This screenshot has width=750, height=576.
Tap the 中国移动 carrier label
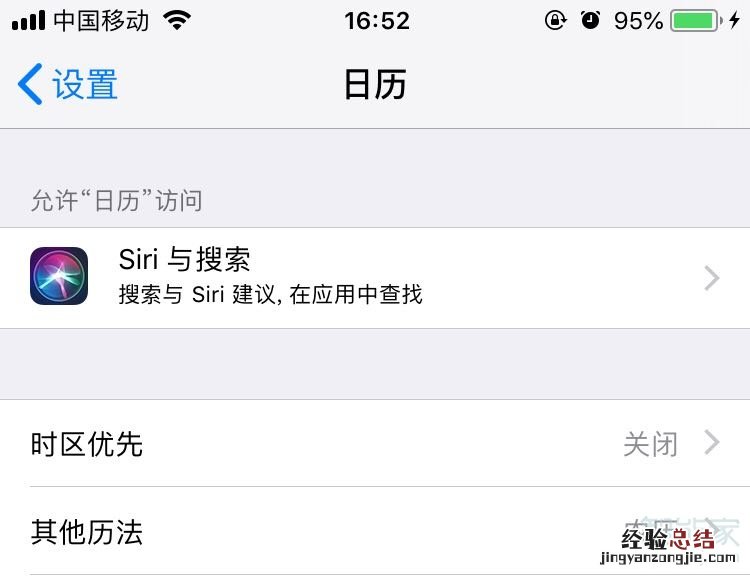click(x=101, y=21)
